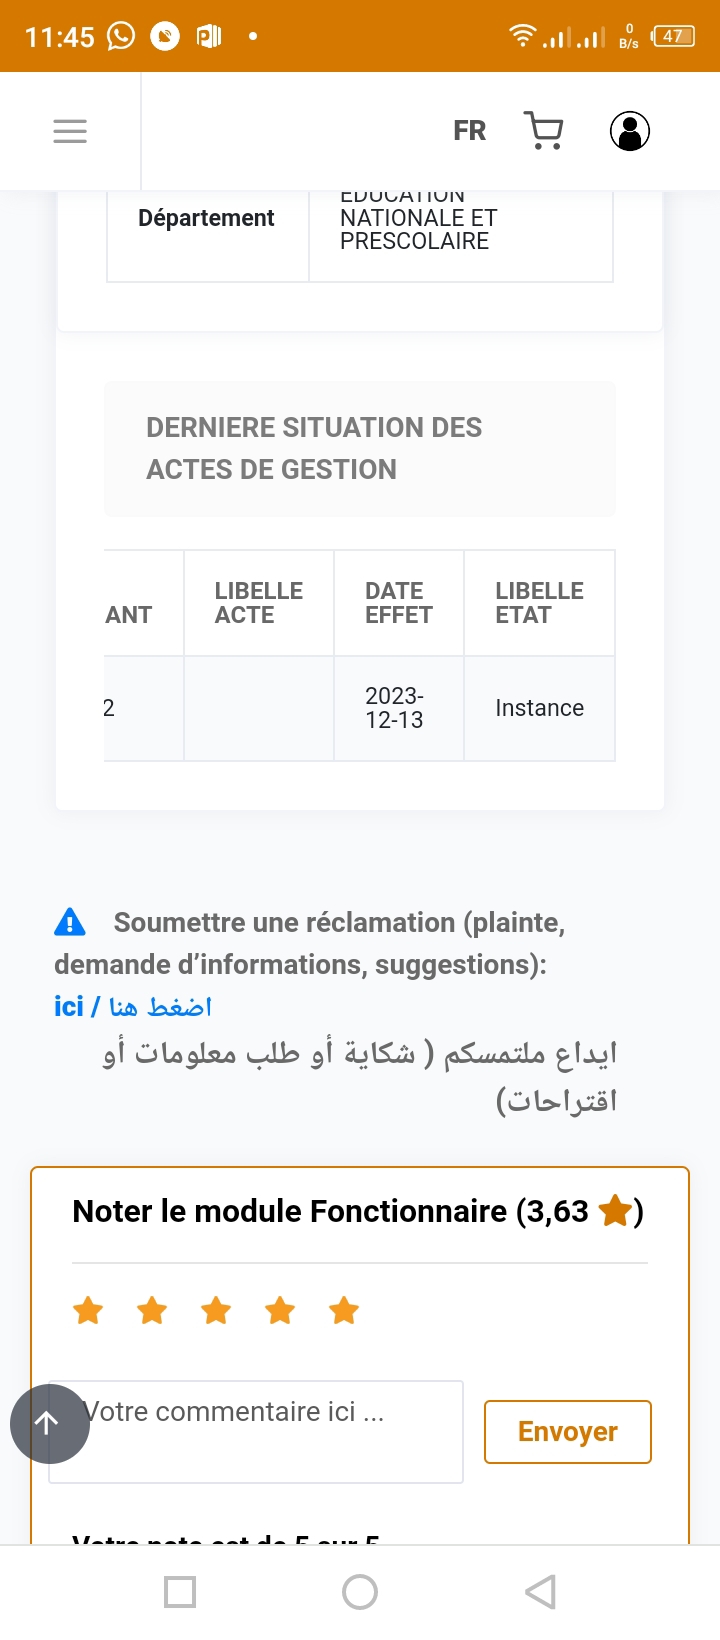Tap the Android home circle button
The image size is (720, 1640).
pos(360,1592)
